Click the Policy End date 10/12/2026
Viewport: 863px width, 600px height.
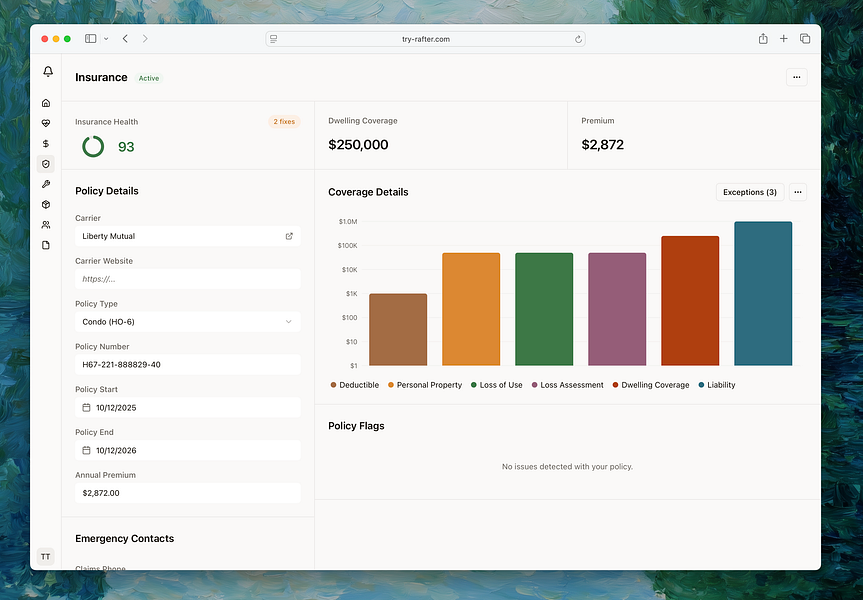188,450
